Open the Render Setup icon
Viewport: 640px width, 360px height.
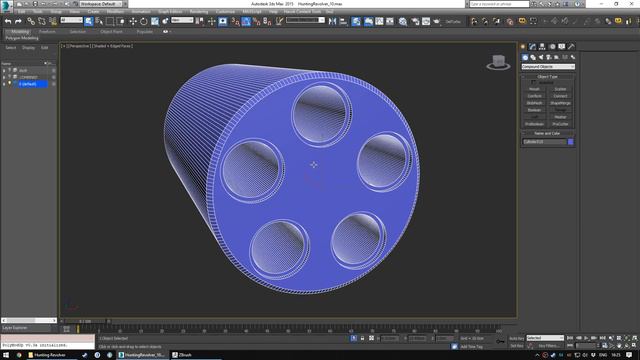[x=415, y=21]
